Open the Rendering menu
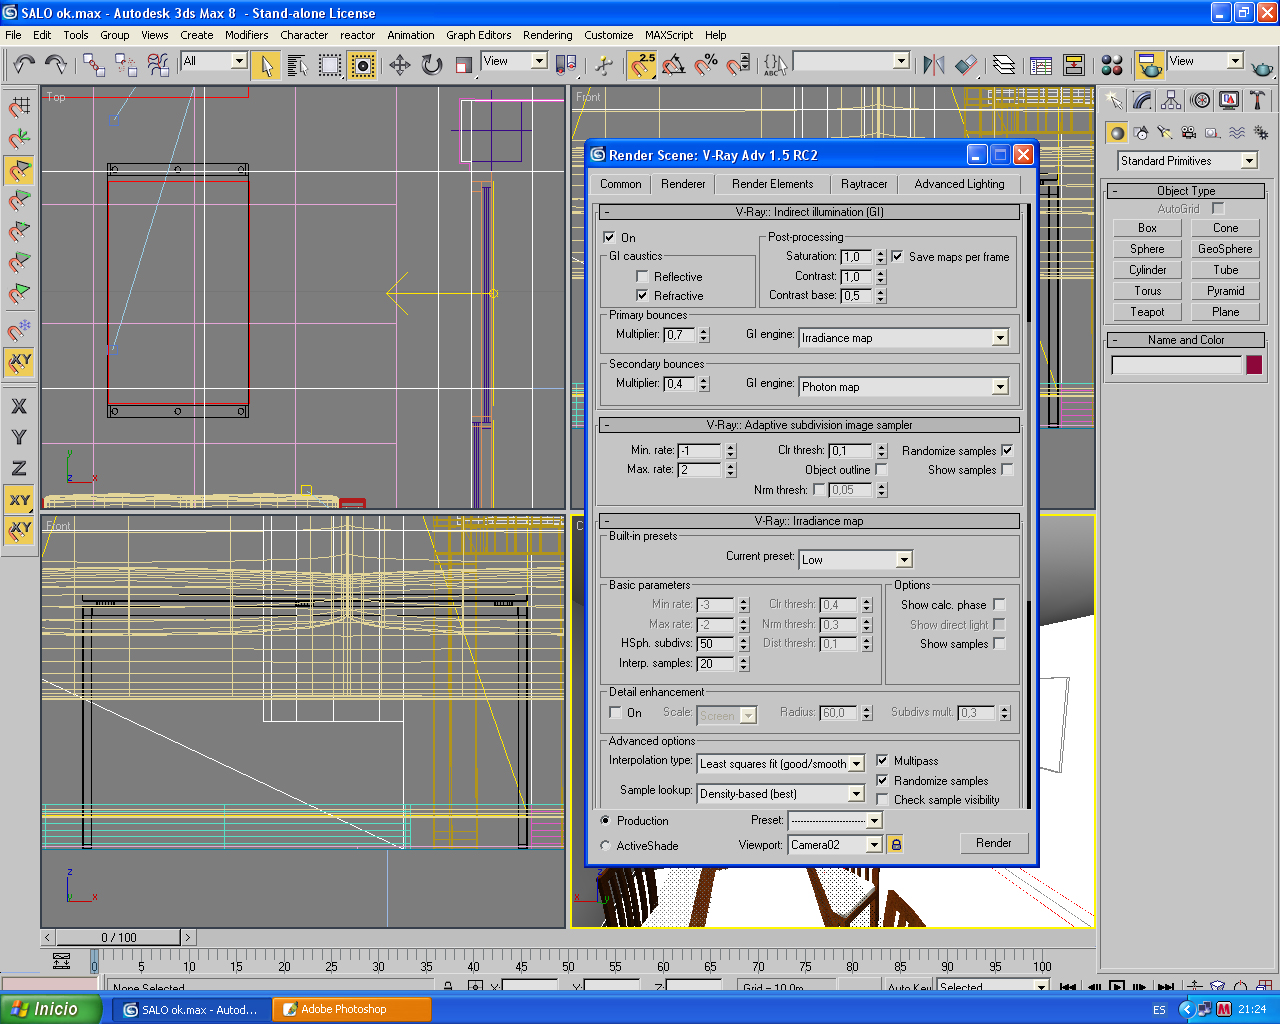Screen dimensions: 1280x1024 point(547,35)
